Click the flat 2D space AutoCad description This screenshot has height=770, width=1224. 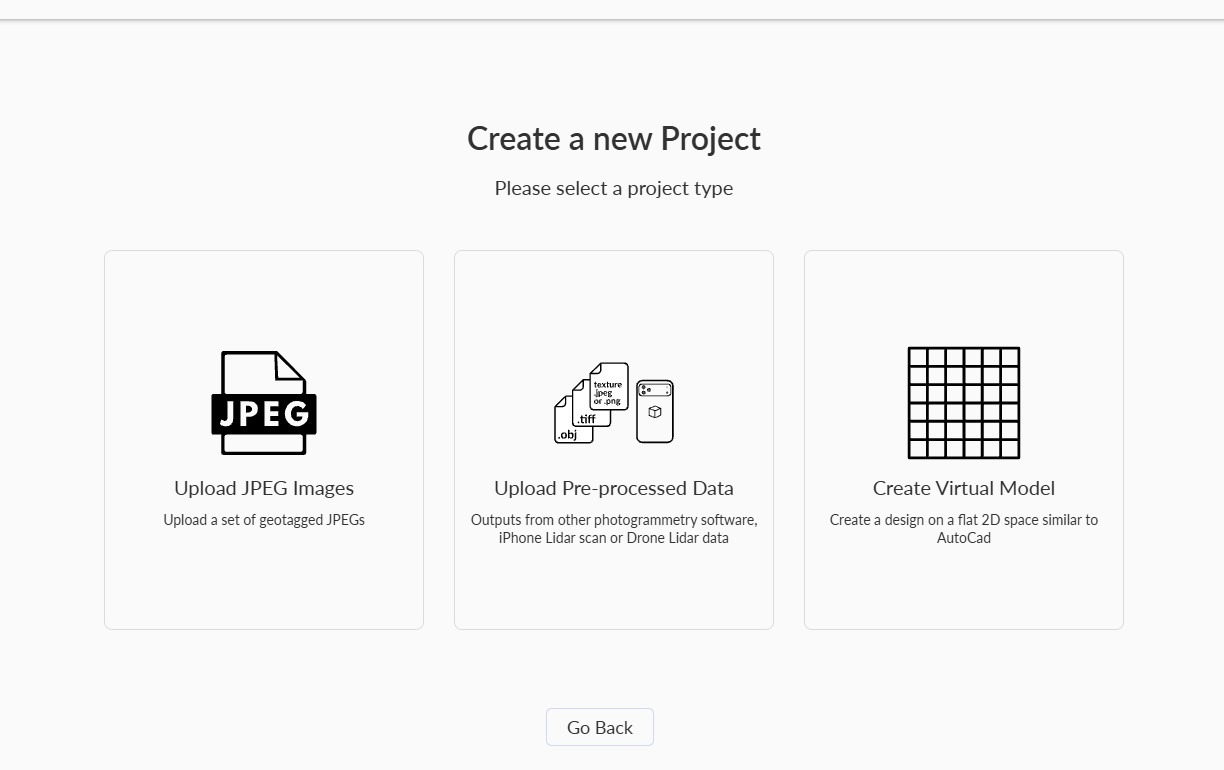(964, 529)
